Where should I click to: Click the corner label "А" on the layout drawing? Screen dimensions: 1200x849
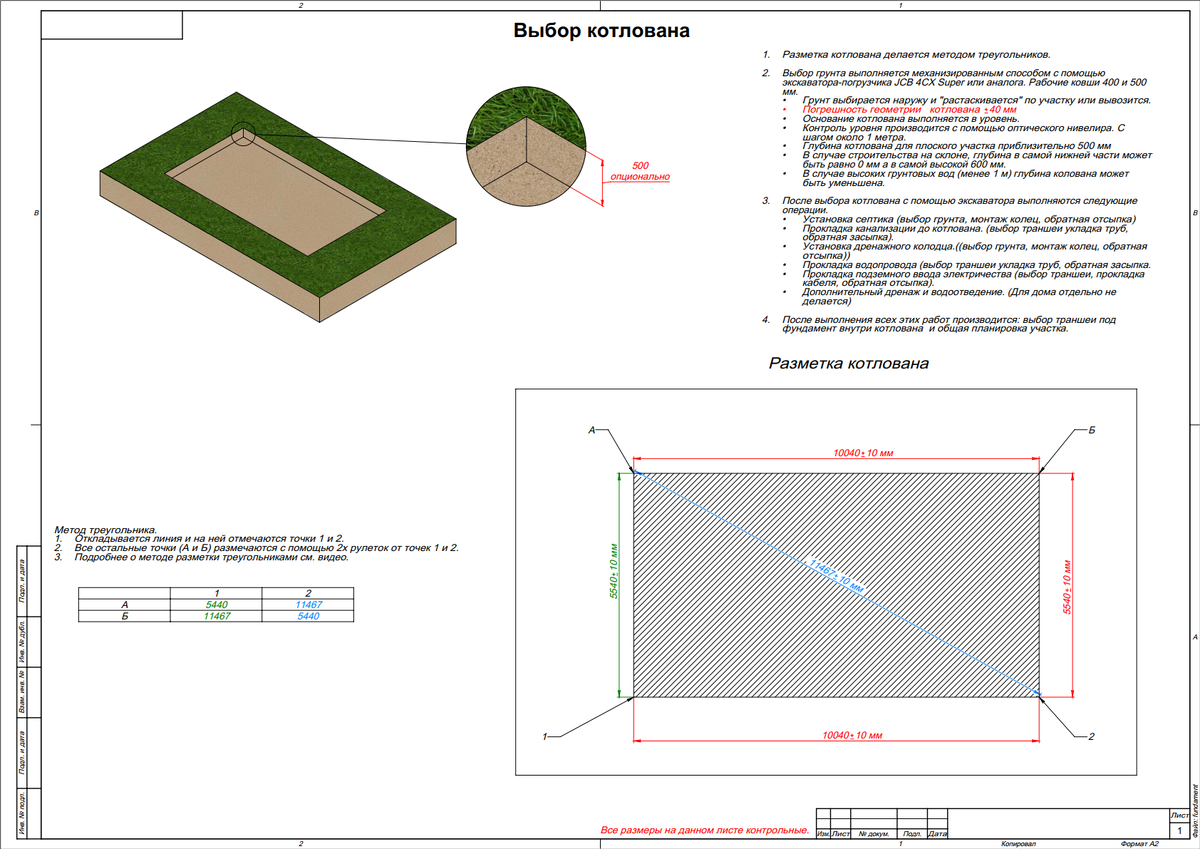click(x=591, y=429)
